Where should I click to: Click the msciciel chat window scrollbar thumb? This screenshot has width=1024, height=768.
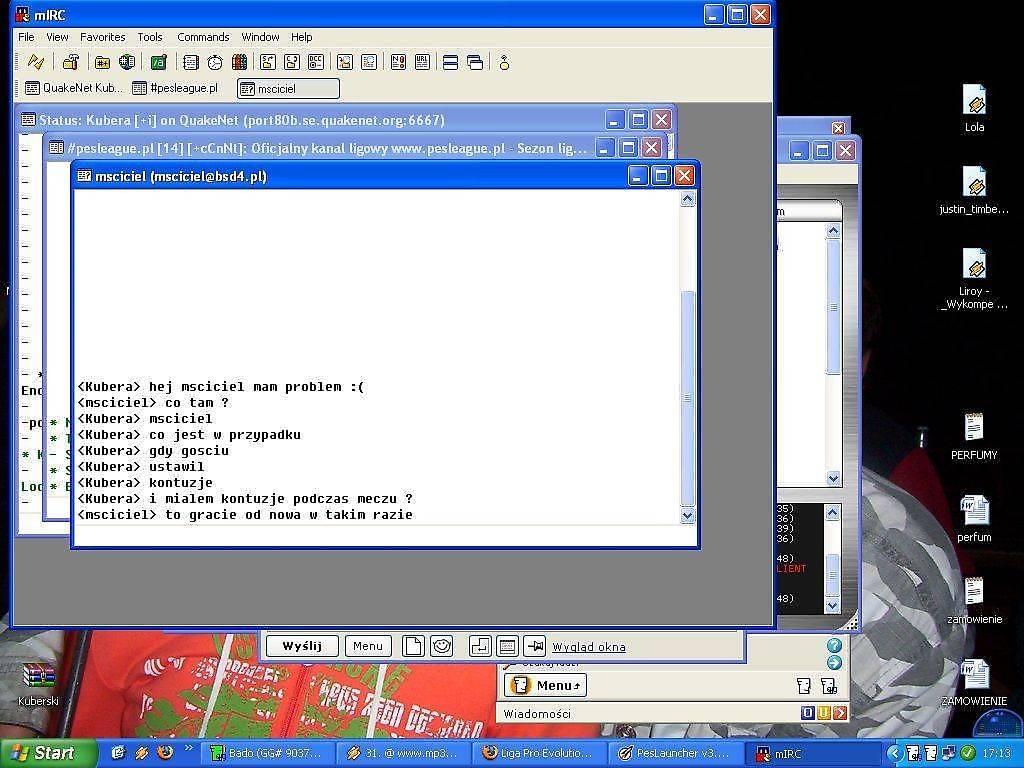point(687,397)
